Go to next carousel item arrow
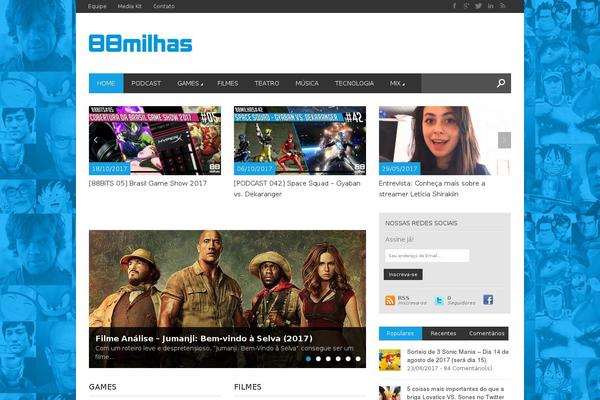Viewport: 600px width, 400px height. (x=504, y=140)
